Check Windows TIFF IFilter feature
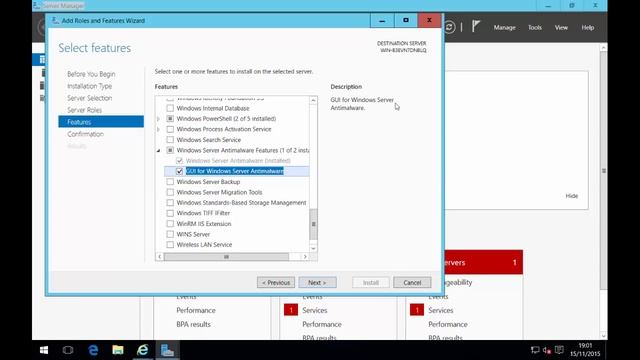Viewport: 640px width, 360px height. point(170,213)
